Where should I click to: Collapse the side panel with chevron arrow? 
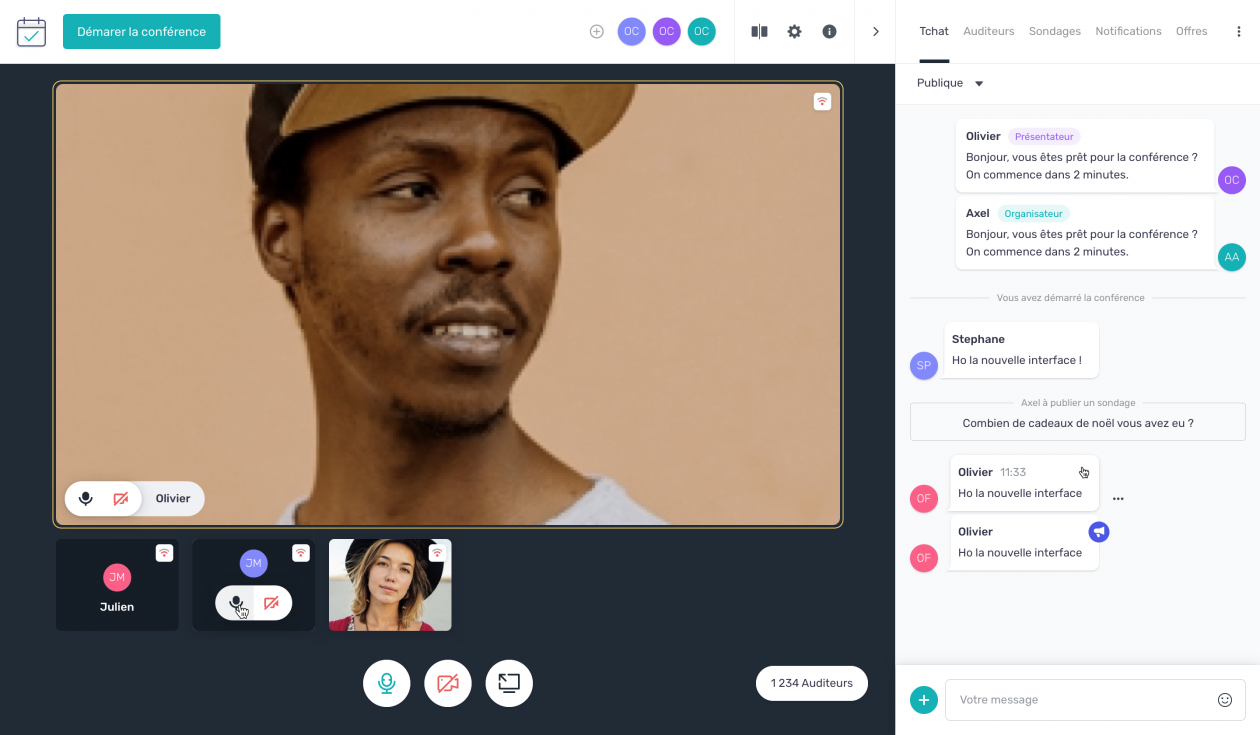(876, 32)
